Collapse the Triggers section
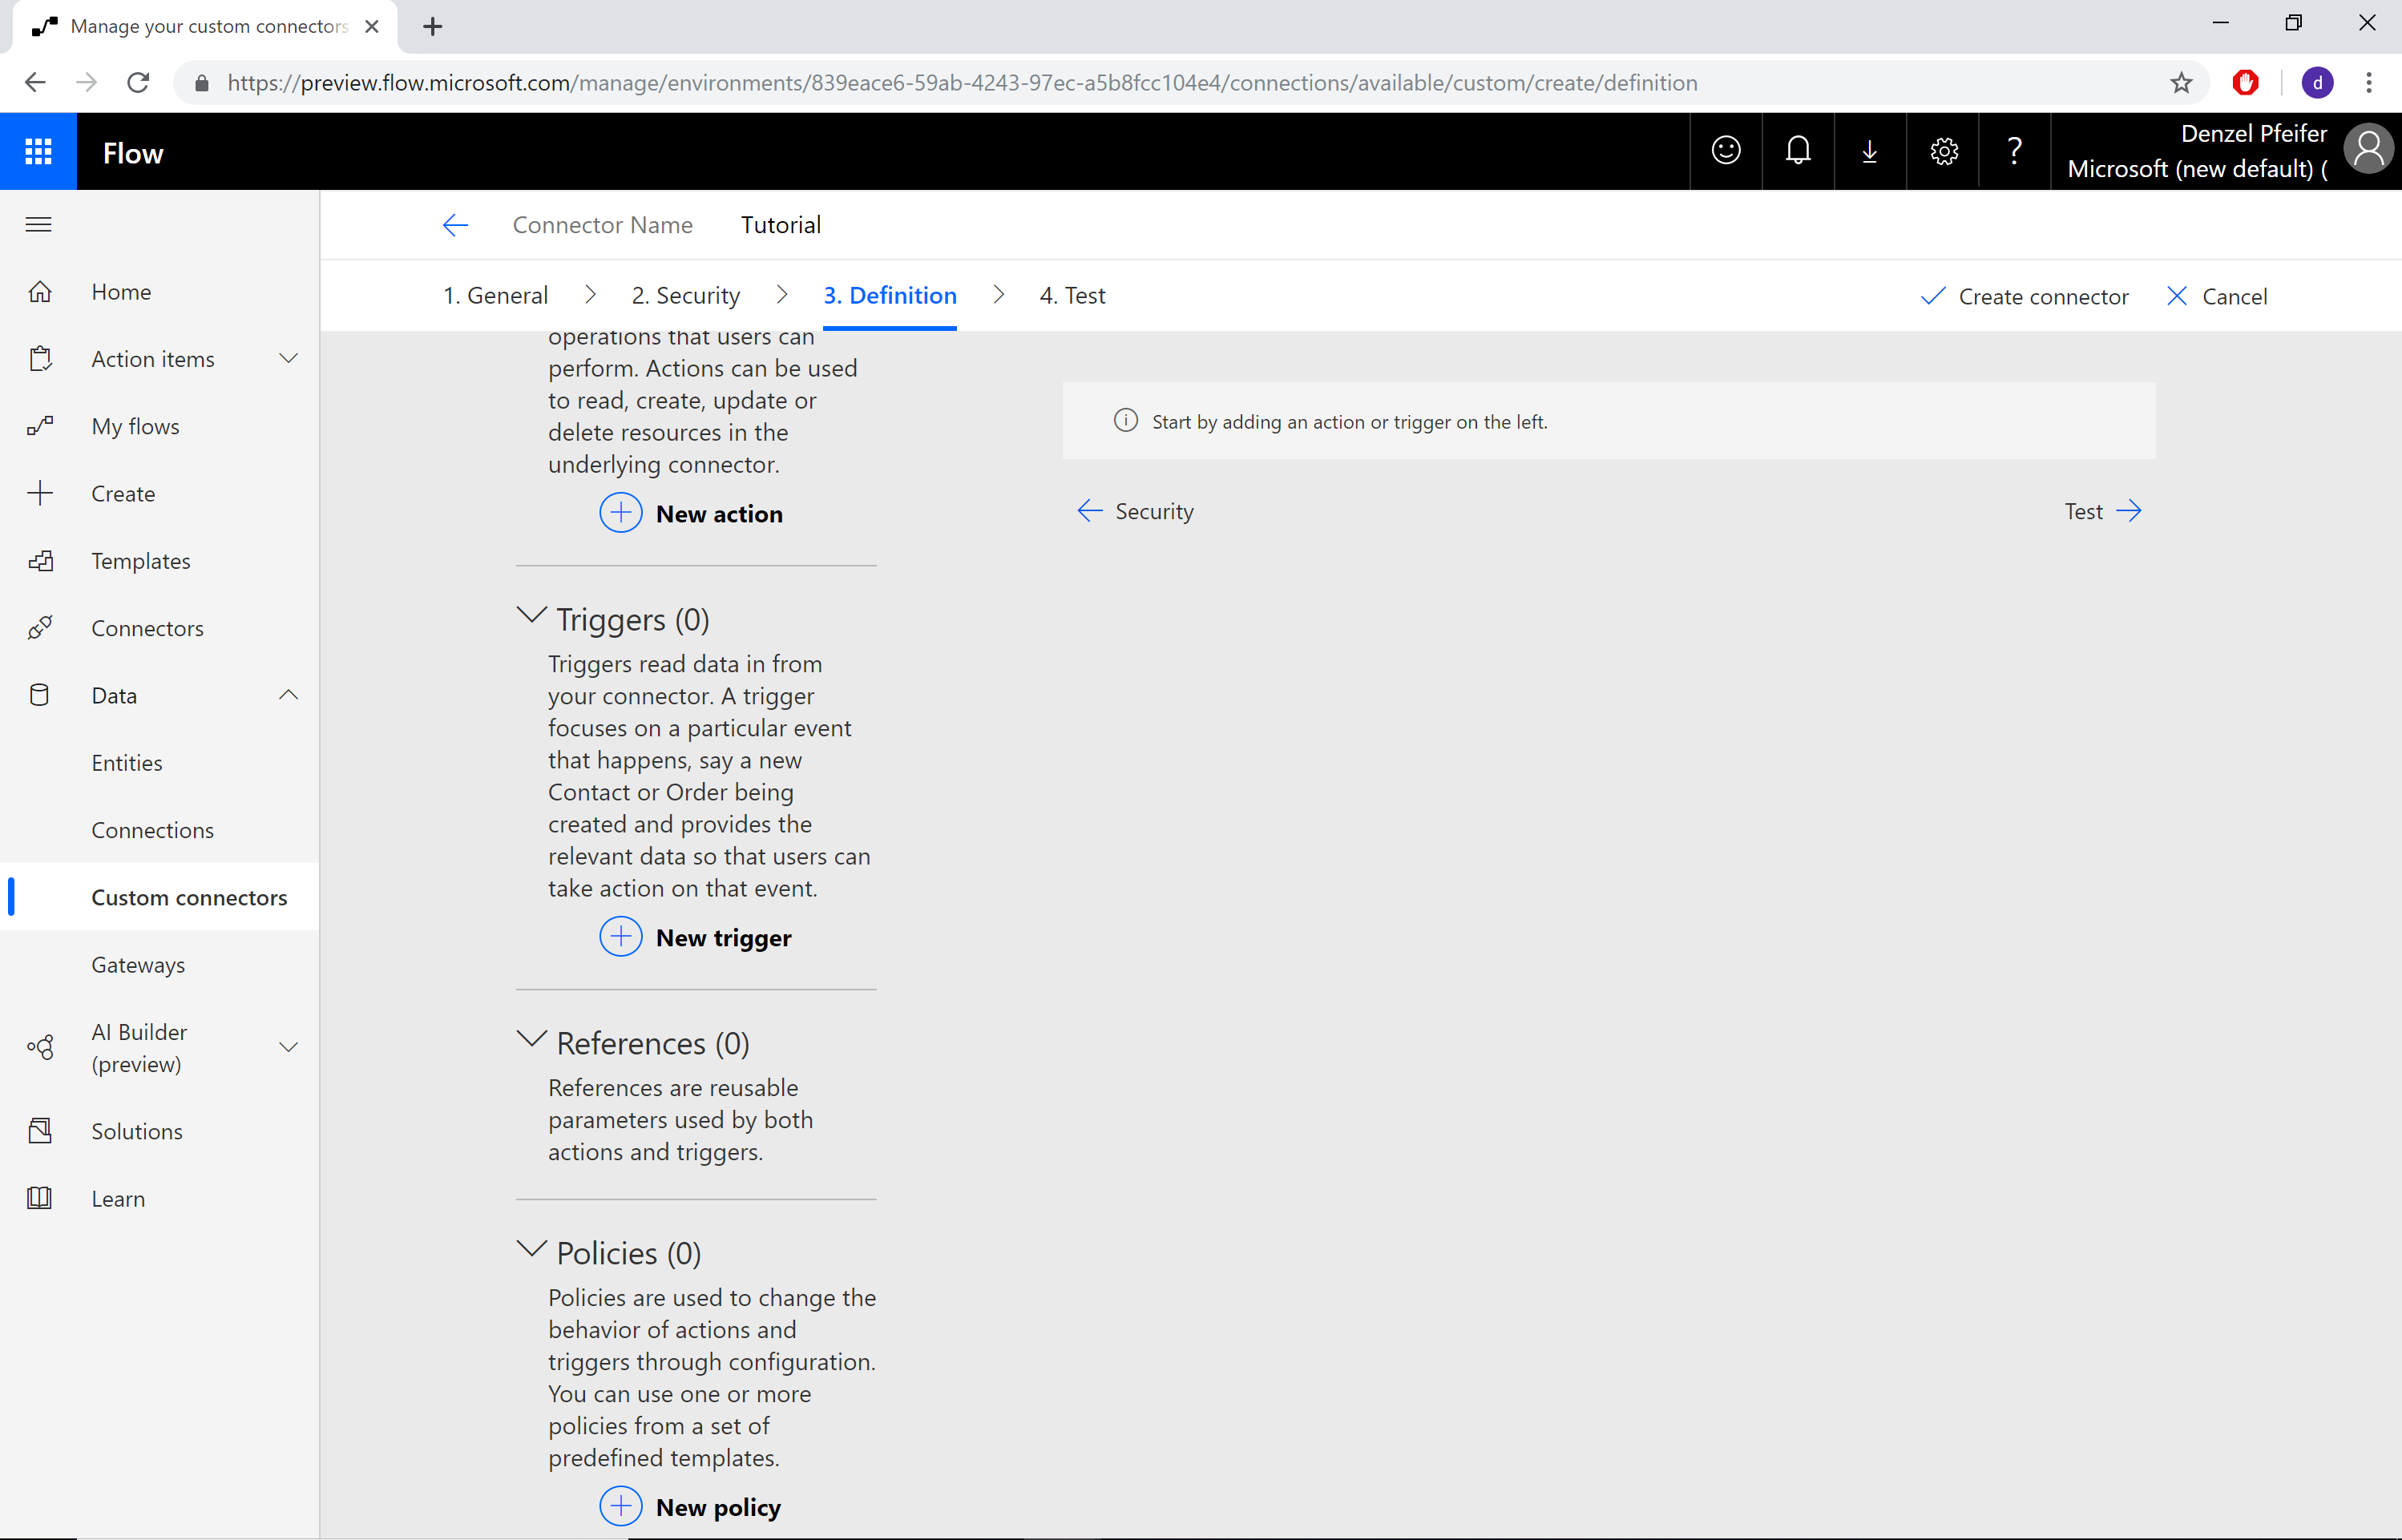Screen dimensions: 2402x1540 [529, 616]
